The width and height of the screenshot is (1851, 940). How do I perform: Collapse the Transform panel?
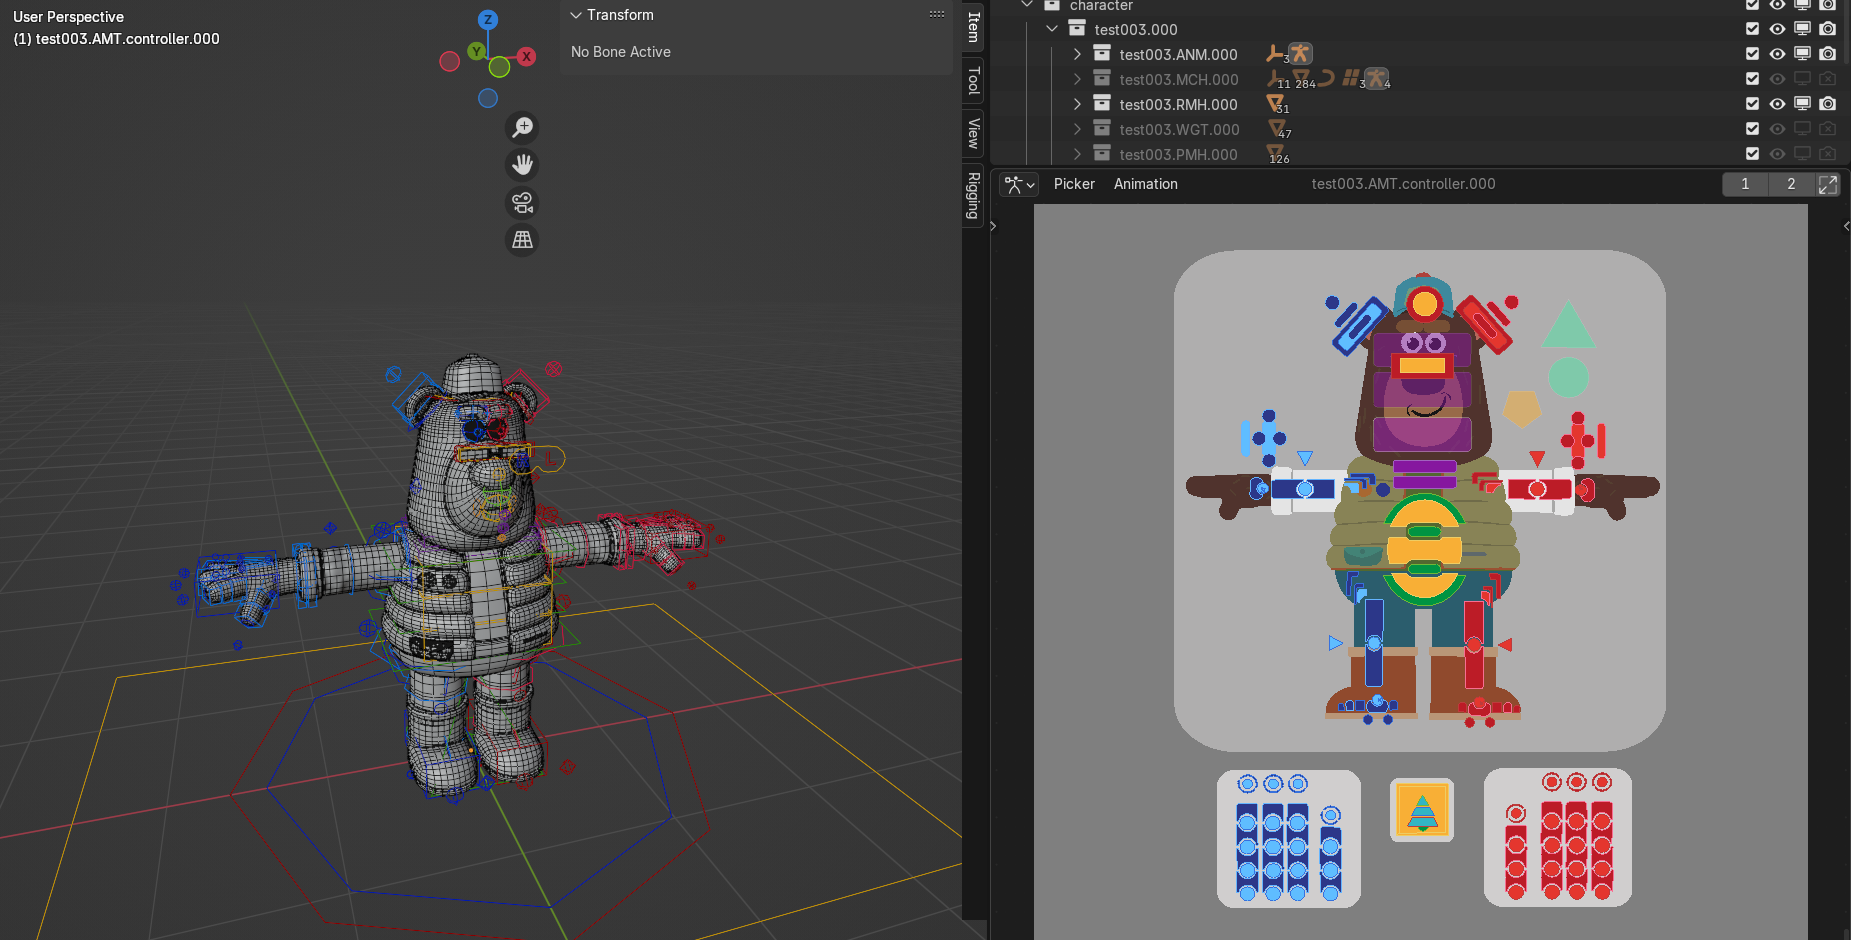tap(576, 15)
